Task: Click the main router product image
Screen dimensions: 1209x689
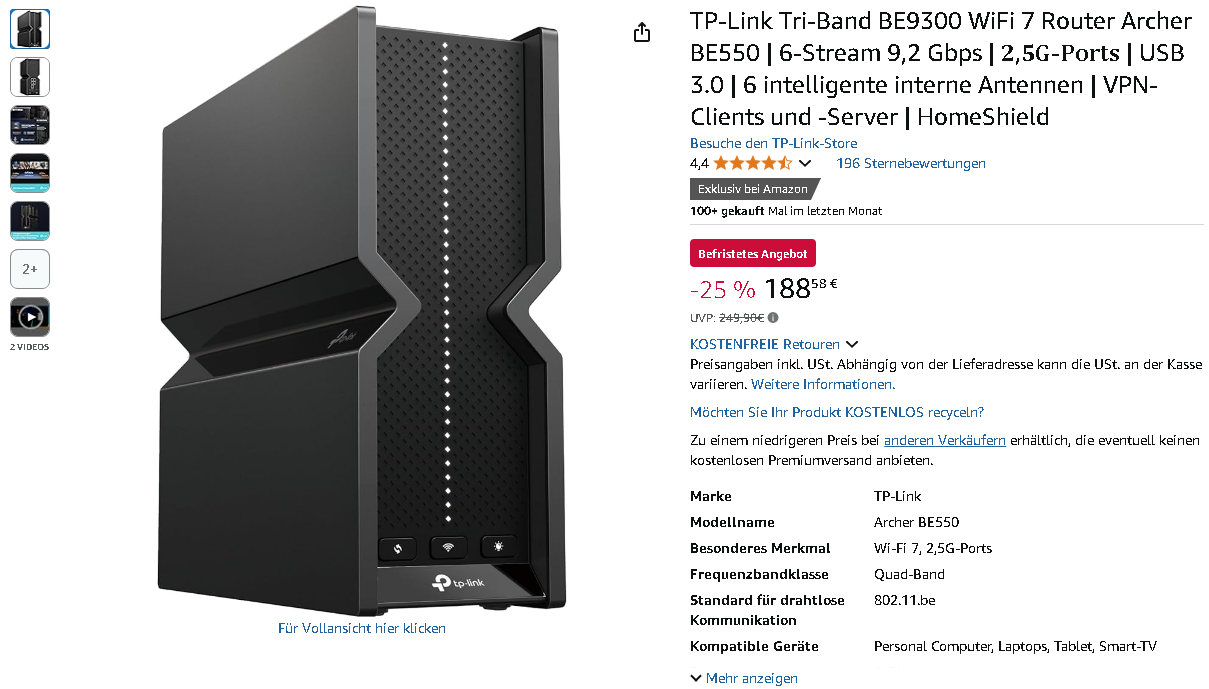Action: (x=363, y=312)
